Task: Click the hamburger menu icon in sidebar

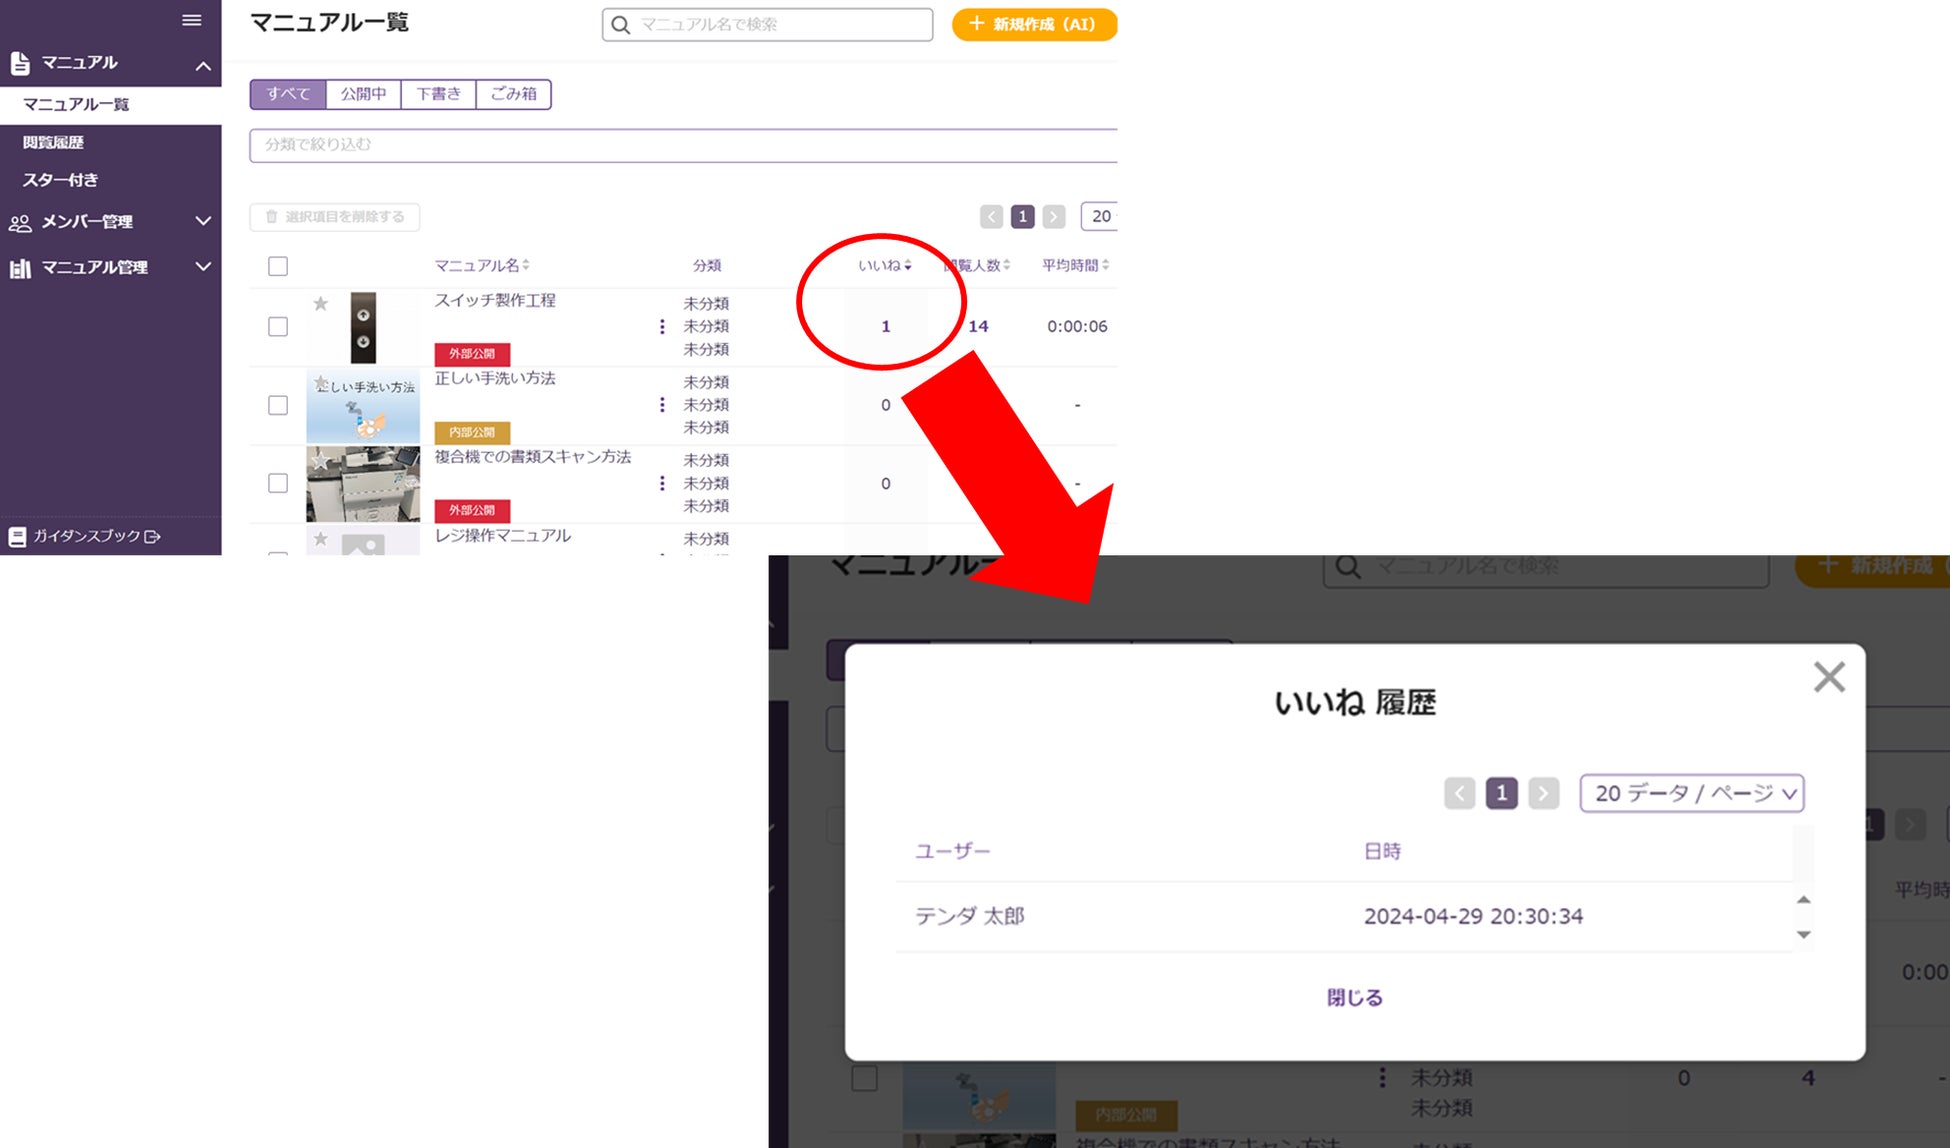Action: [192, 20]
